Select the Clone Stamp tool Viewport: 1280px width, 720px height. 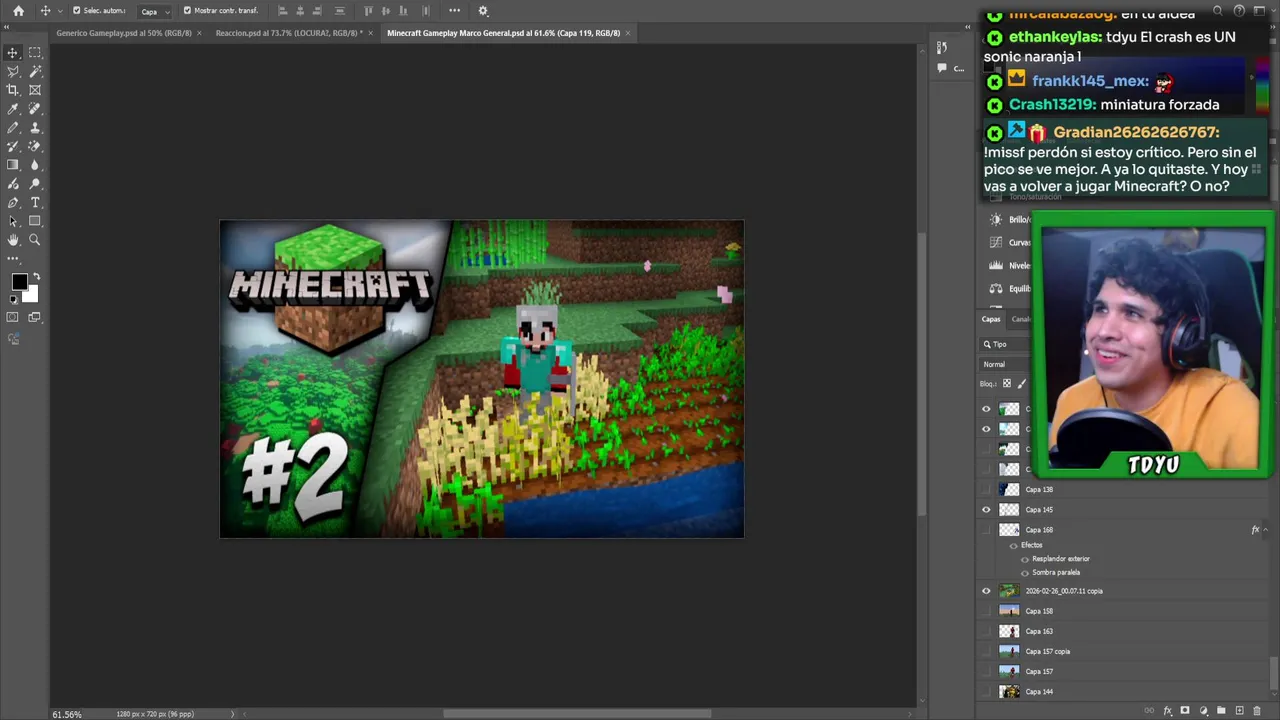(35, 128)
